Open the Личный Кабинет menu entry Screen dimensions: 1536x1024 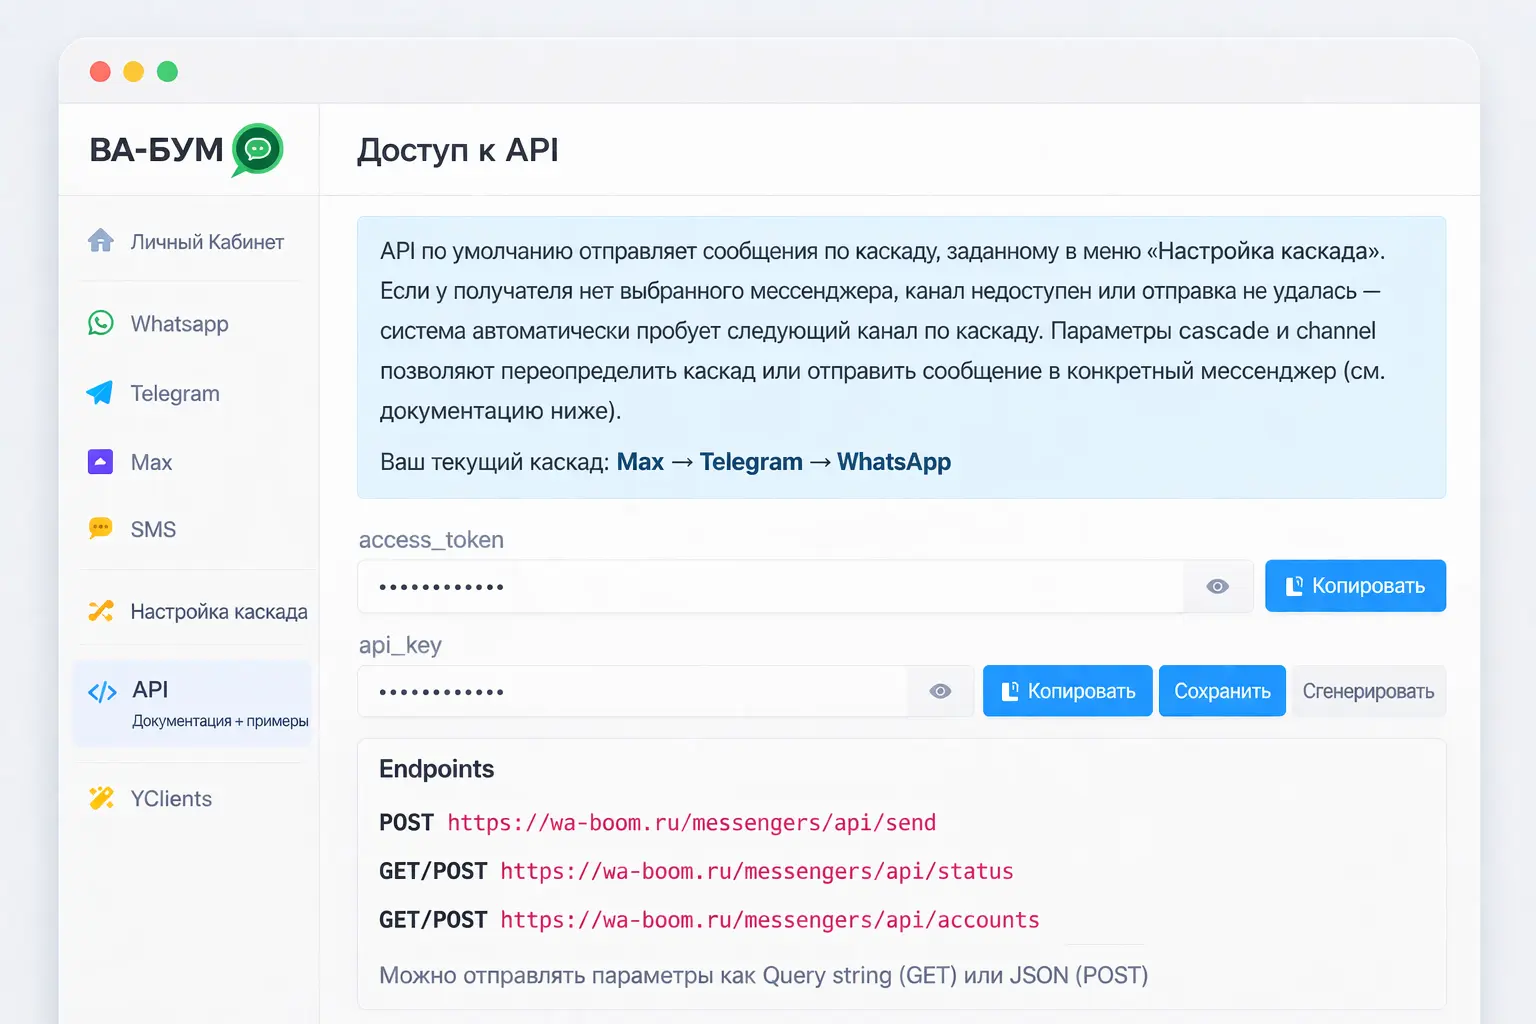click(x=207, y=240)
